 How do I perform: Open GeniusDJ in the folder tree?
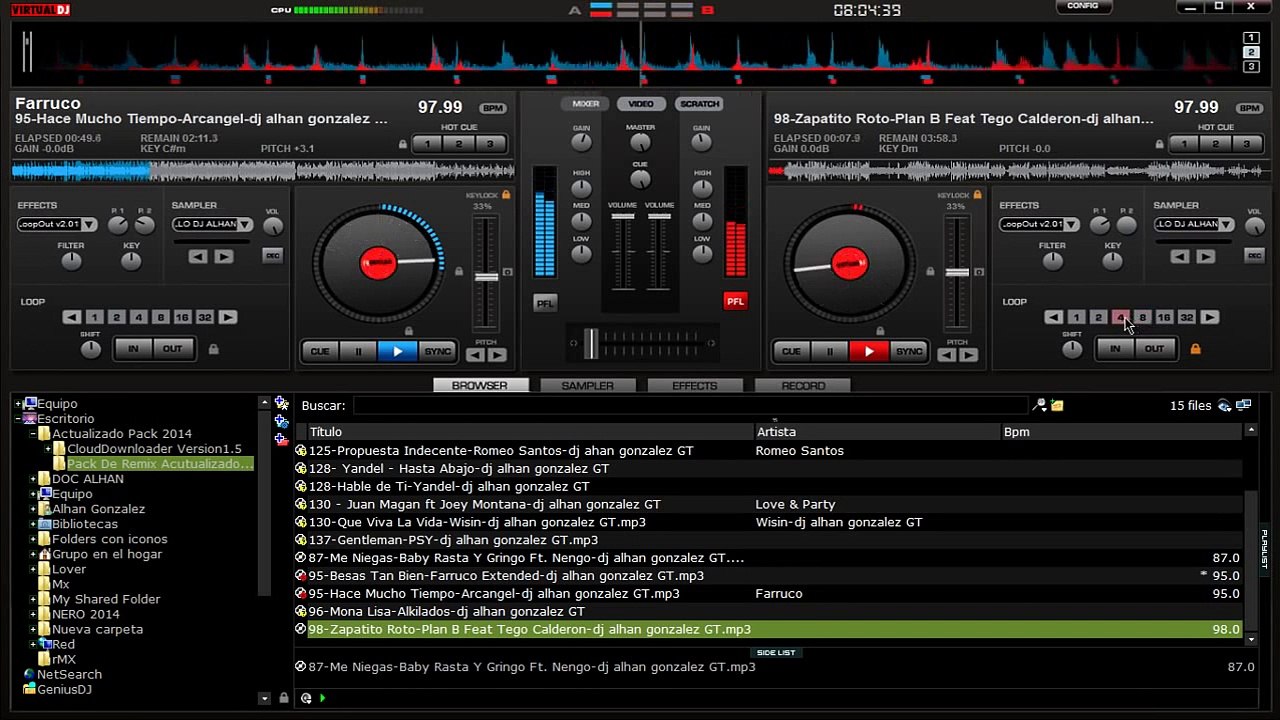64,689
